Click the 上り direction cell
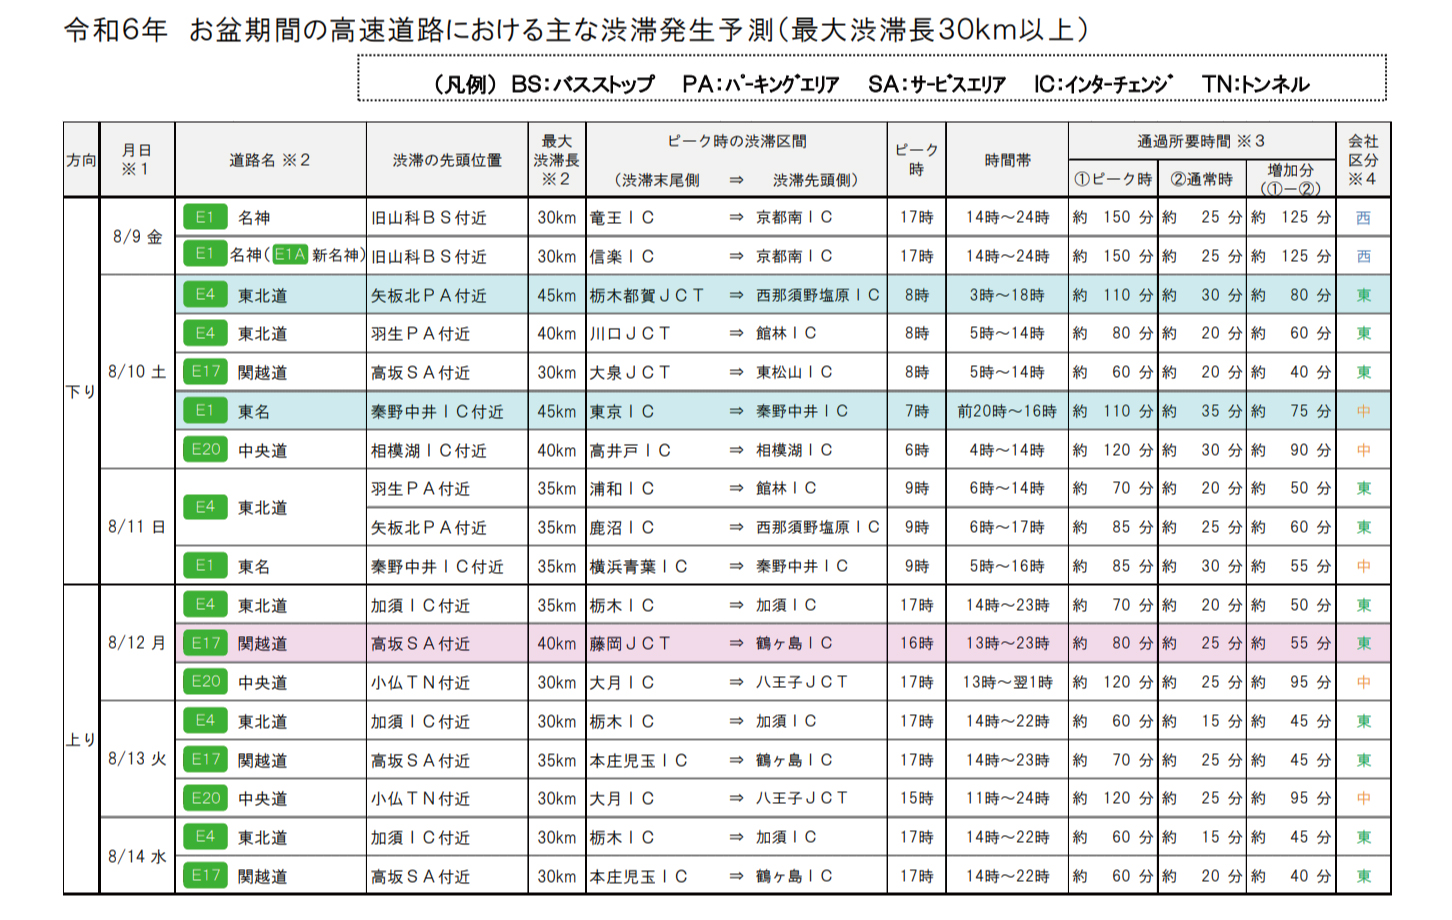Viewport: 1452px width, 920px height. 81,740
